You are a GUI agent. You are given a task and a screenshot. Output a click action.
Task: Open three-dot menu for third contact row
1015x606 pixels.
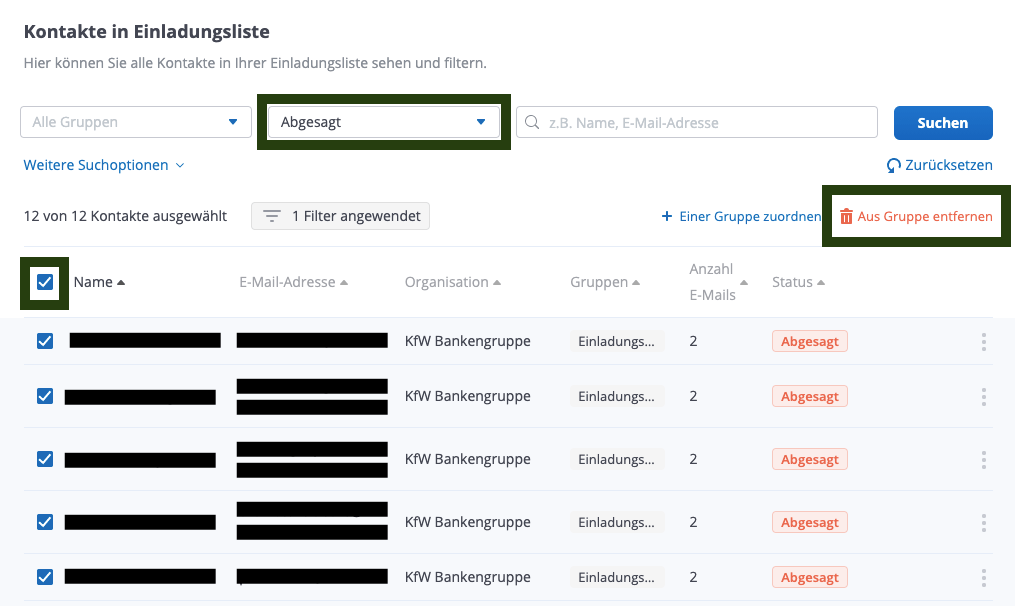[x=984, y=460]
